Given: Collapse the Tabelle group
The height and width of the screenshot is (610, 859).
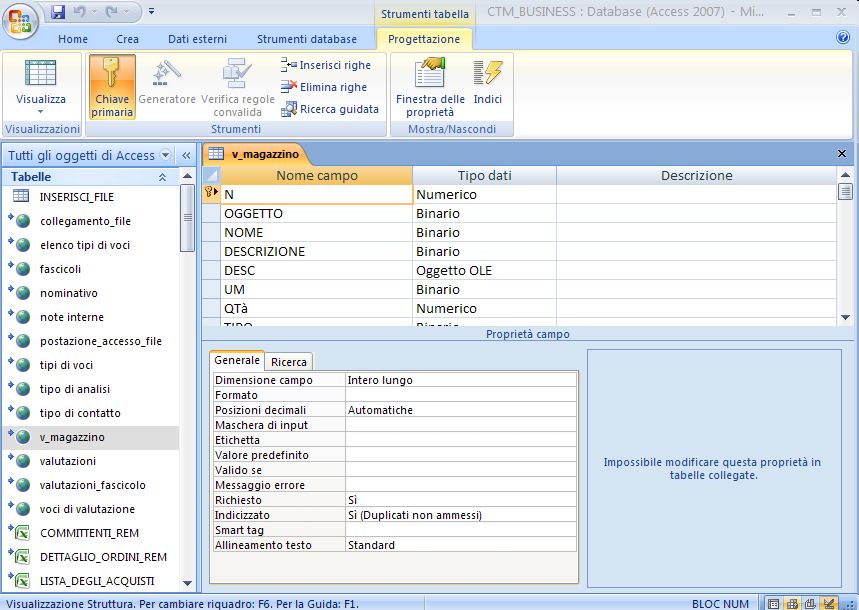Looking at the screenshot, I should pyautogui.click(x=162, y=177).
